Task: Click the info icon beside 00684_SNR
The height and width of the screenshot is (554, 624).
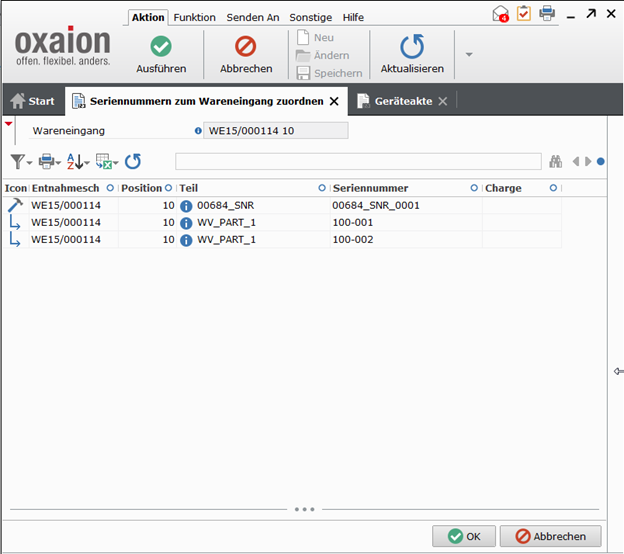Action: click(186, 205)
